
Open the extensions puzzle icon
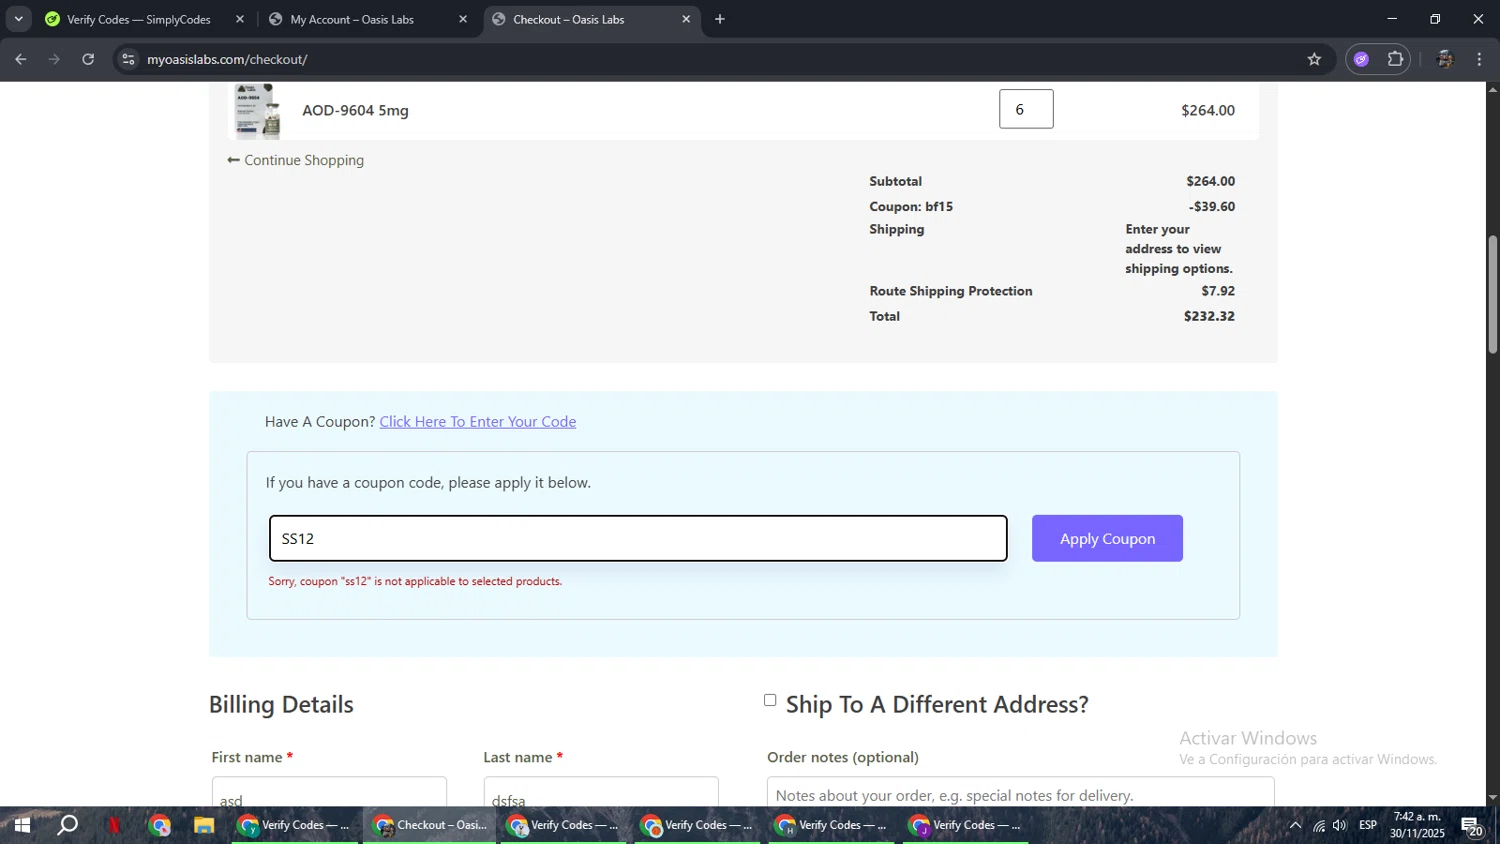coord(1395,59)
